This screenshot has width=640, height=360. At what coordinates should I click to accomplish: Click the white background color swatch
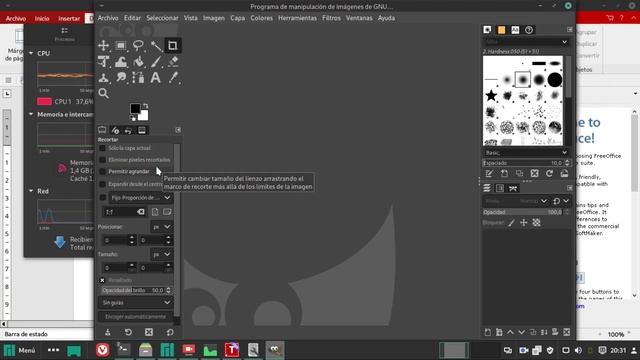pyautogui.click(x=144, y=116)
